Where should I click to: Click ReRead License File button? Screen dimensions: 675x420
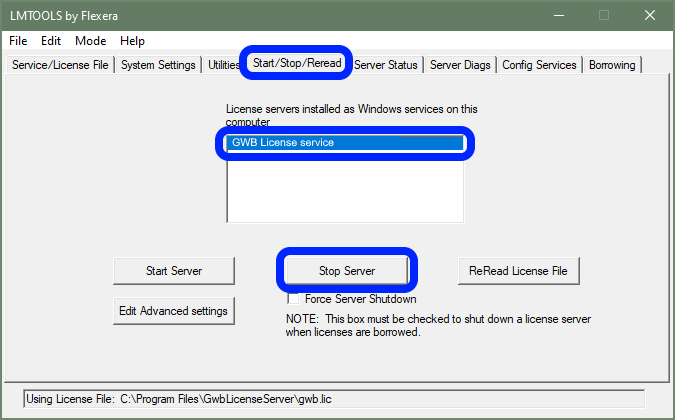(x=518, y=271)
